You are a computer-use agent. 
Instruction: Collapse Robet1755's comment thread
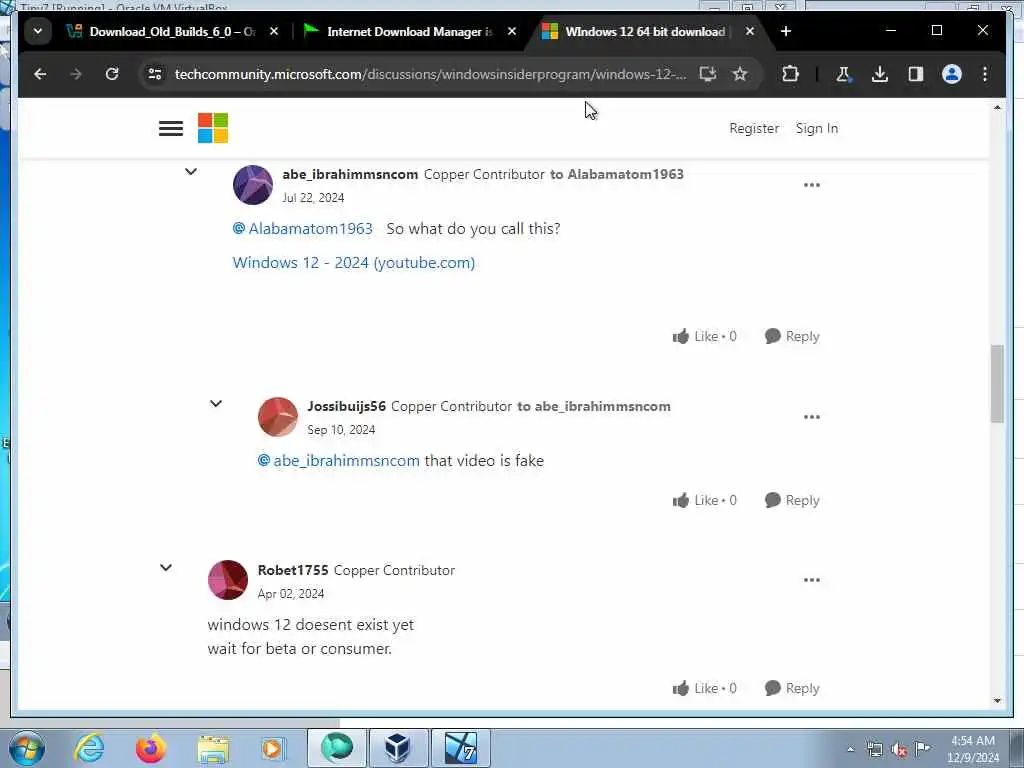(x=166, y=568)
